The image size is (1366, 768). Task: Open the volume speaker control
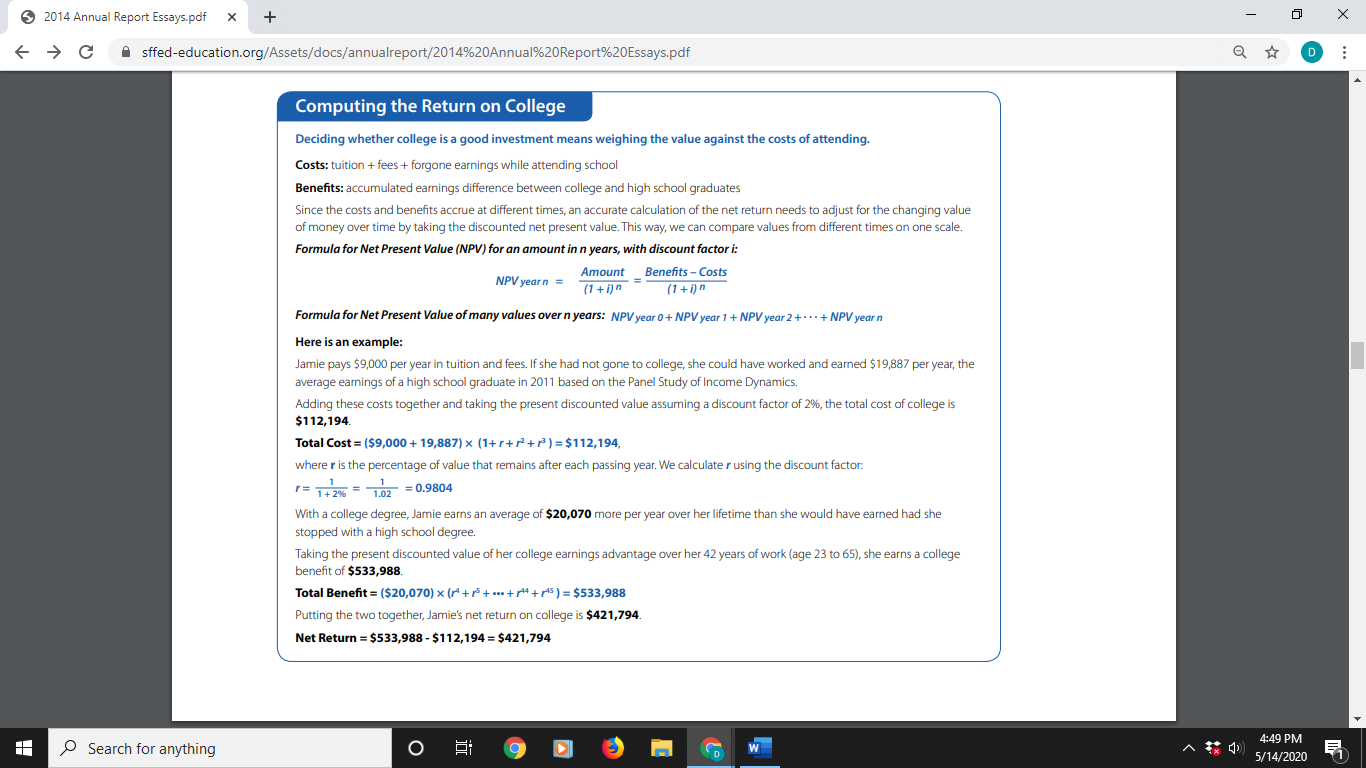[1238, 748]
